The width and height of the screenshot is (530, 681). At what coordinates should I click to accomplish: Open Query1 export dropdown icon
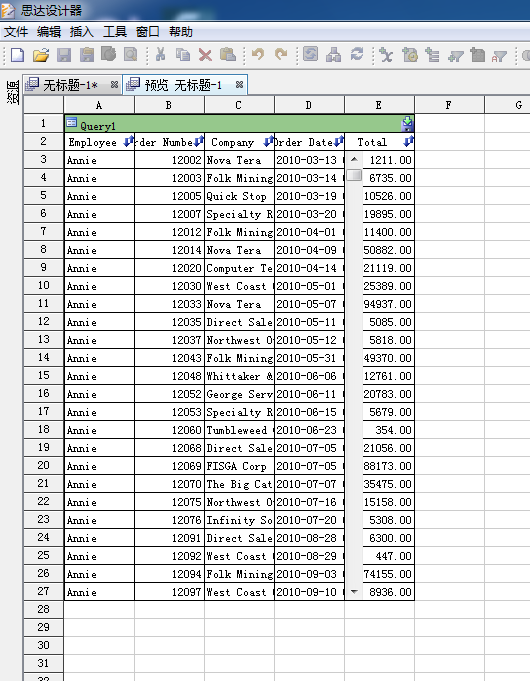407,124
